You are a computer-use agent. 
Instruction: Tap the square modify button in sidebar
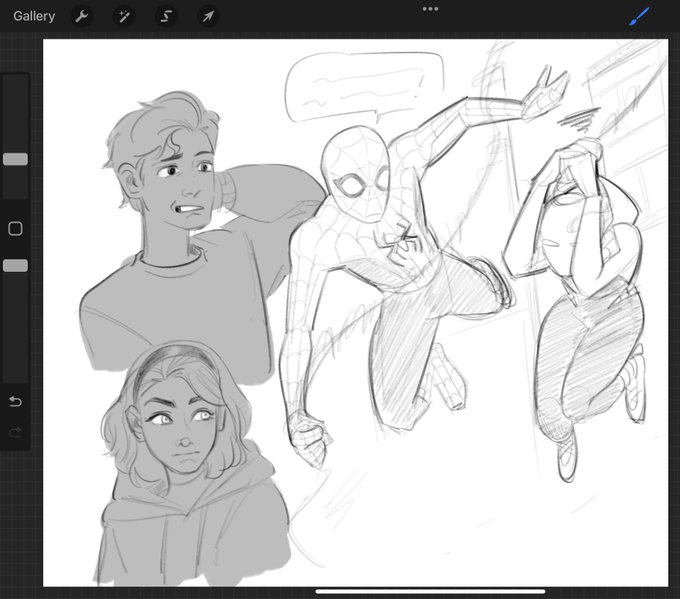(15, 229)
